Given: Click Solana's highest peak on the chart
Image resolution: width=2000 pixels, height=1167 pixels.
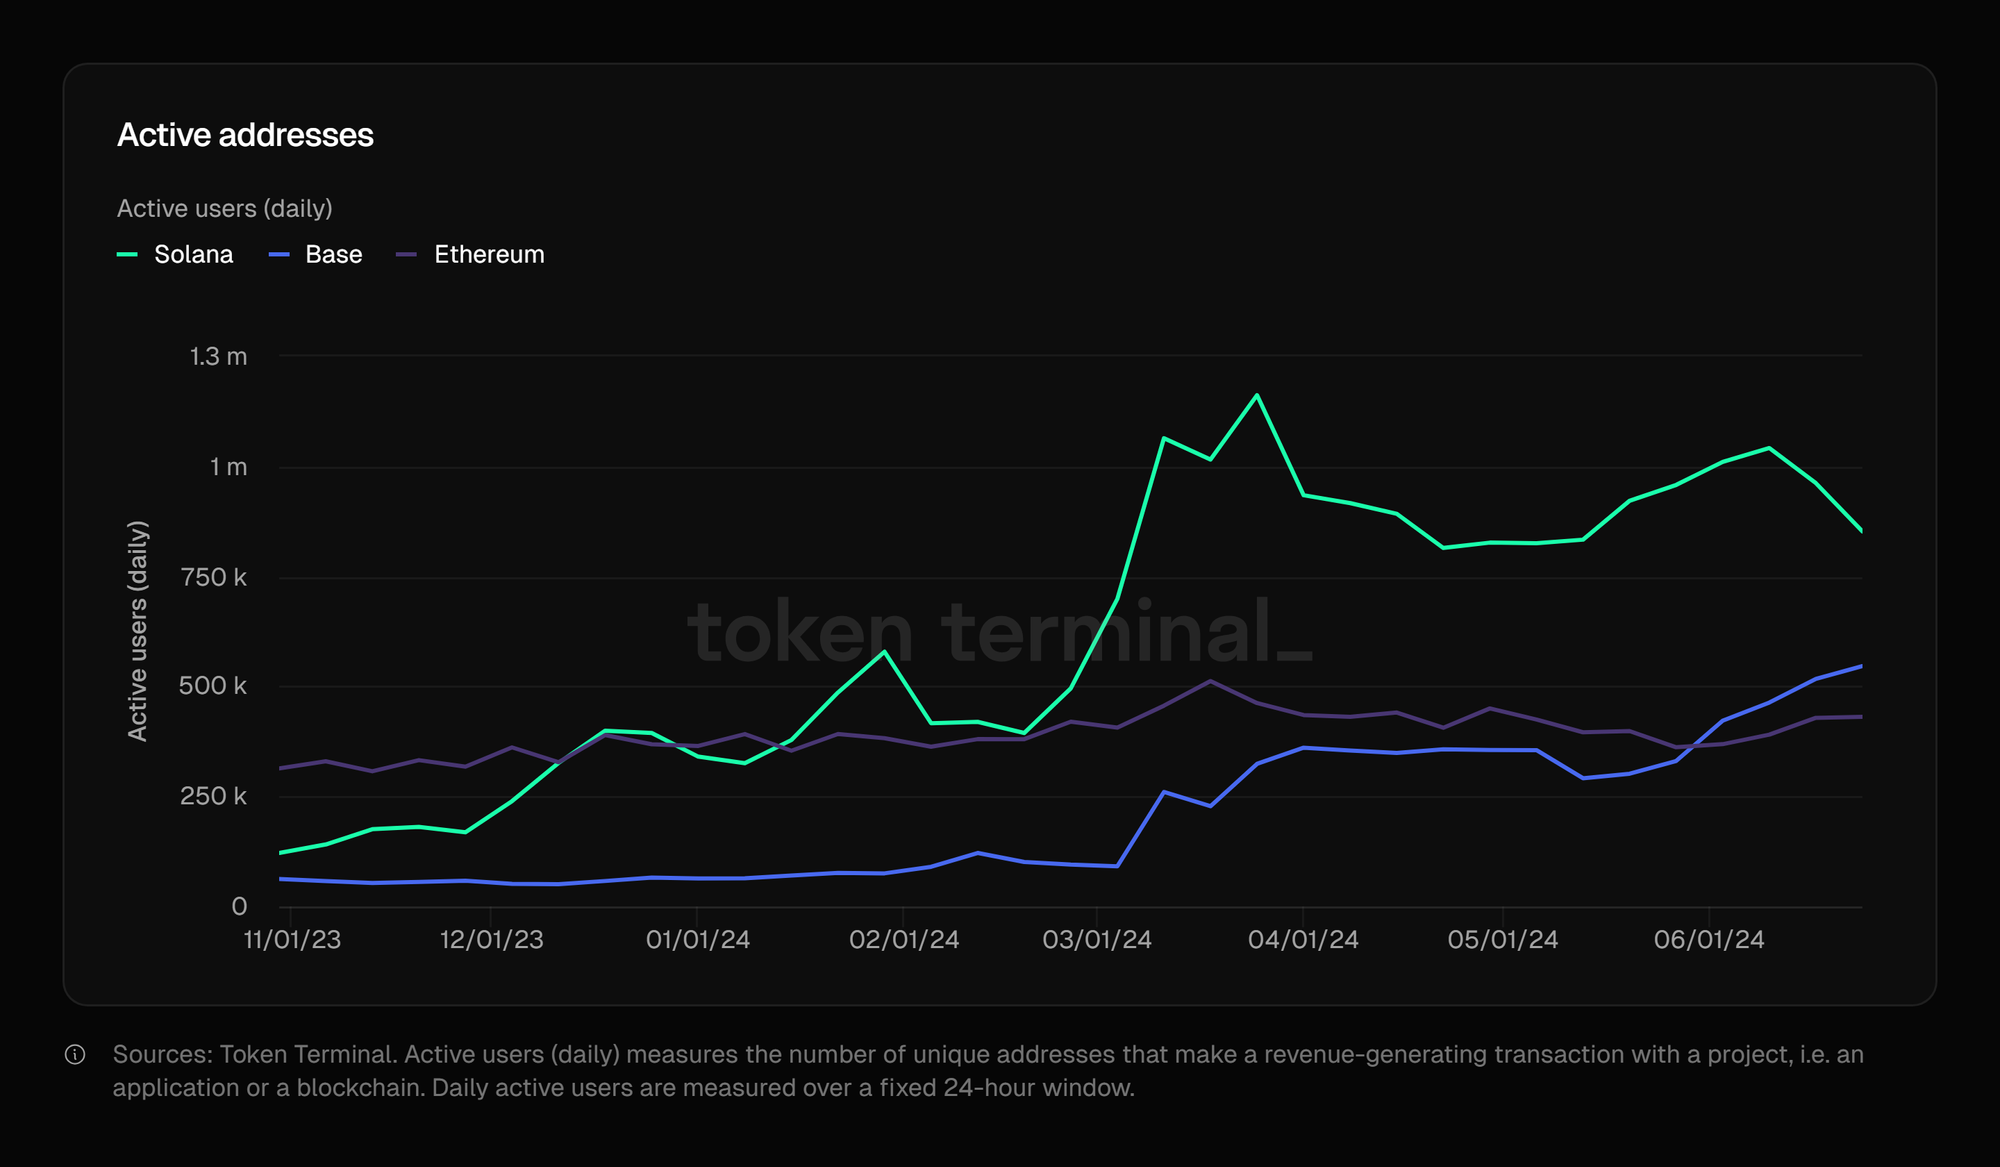Looking at the screenshot, I should [1257, 395].
